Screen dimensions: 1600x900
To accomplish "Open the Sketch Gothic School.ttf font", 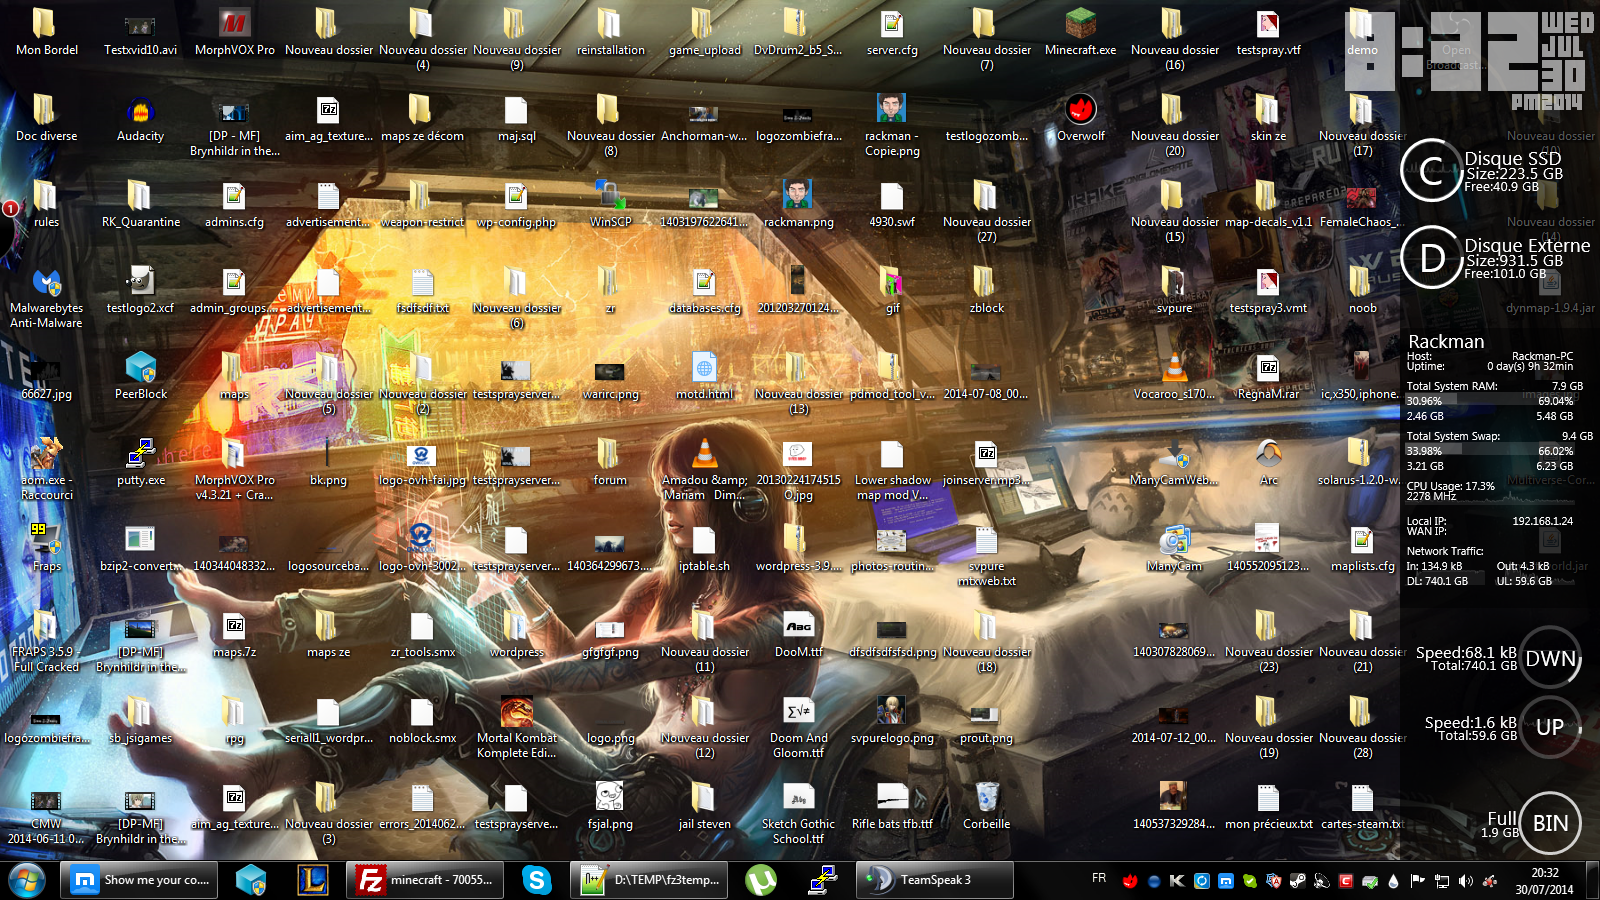I will [x=798, y=814].
